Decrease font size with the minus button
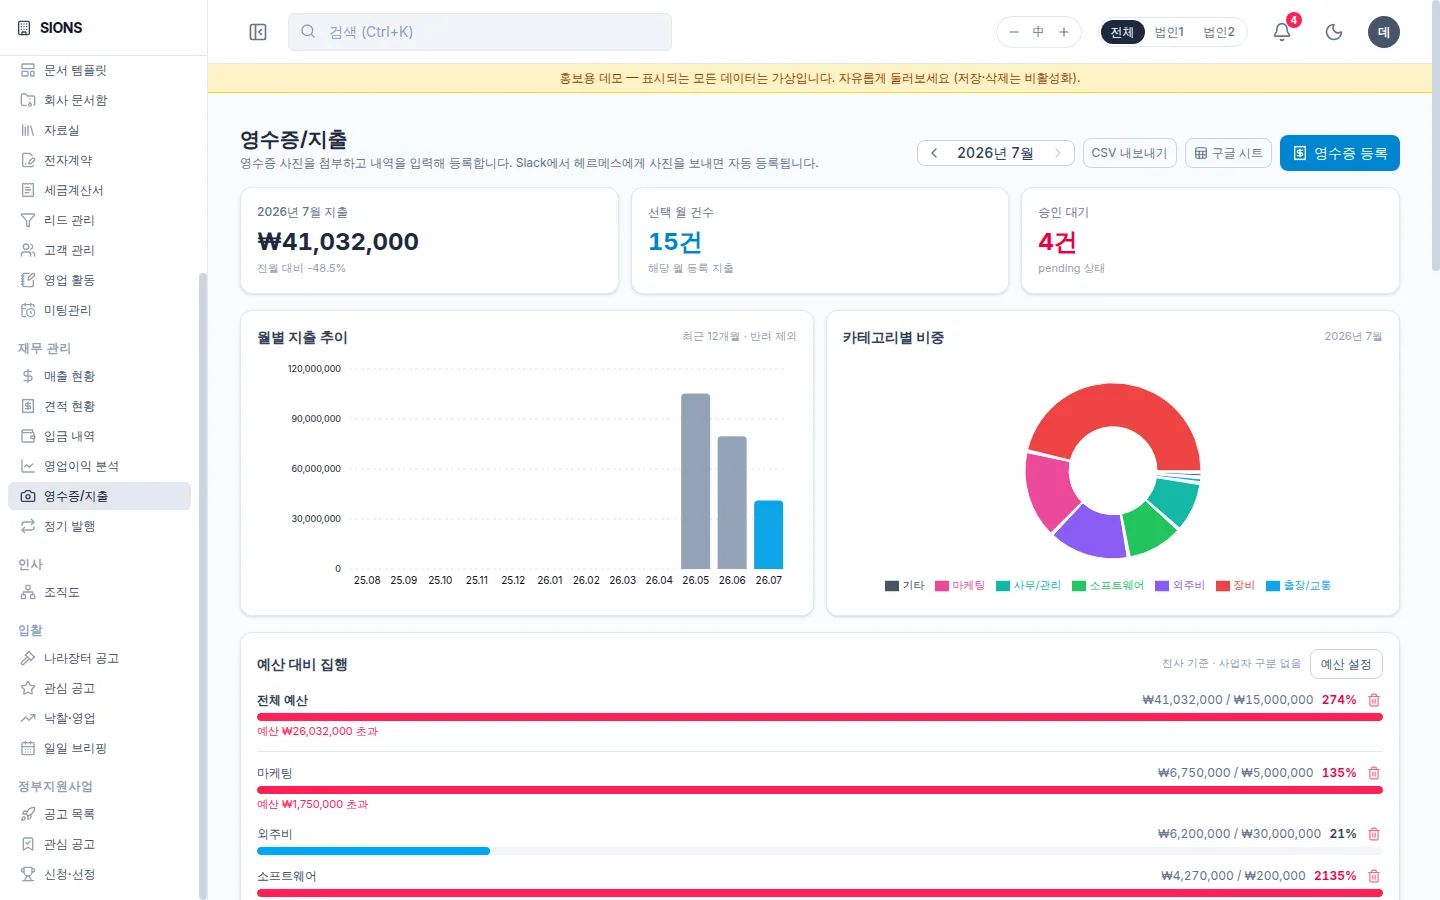1440x900 pixels. click(1014, 32)
